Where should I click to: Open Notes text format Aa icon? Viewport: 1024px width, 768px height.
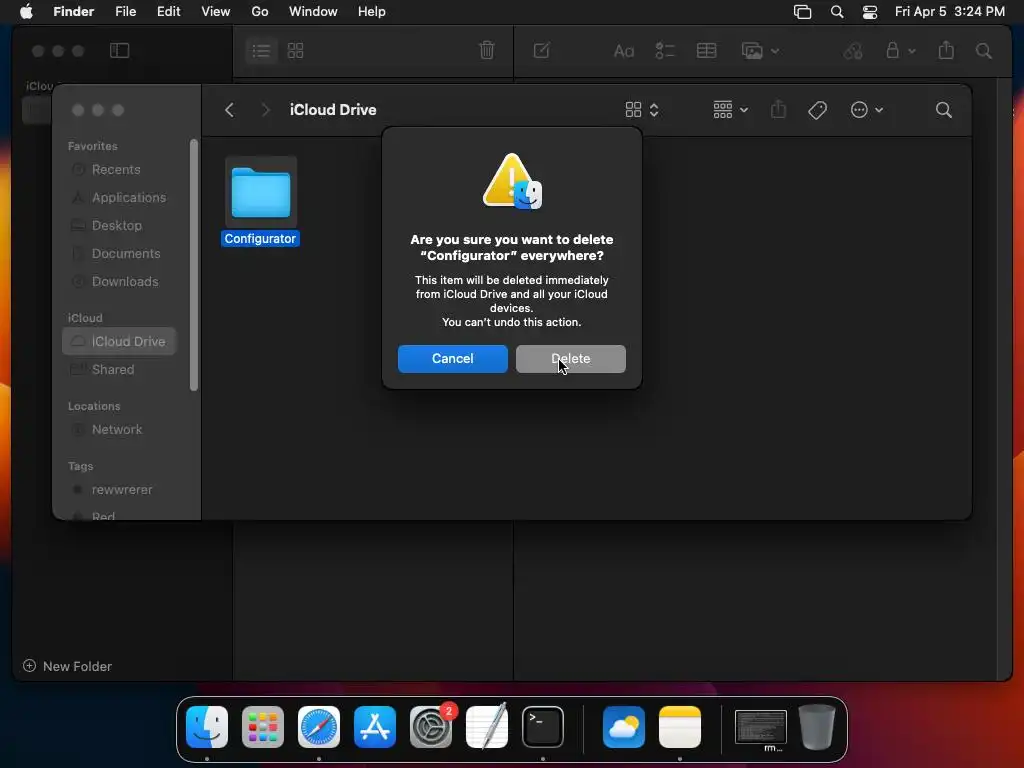(x=624, y=50)
